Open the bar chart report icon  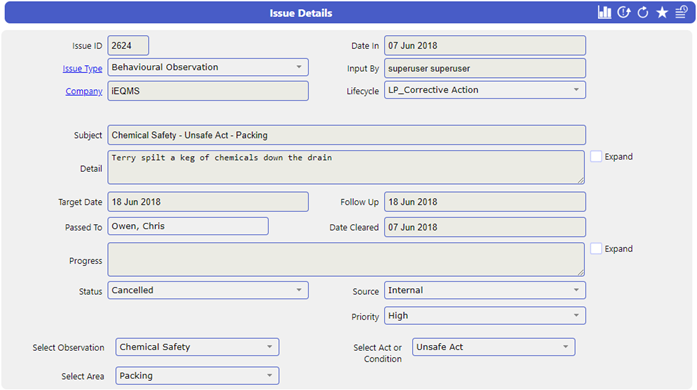(604, 12)
